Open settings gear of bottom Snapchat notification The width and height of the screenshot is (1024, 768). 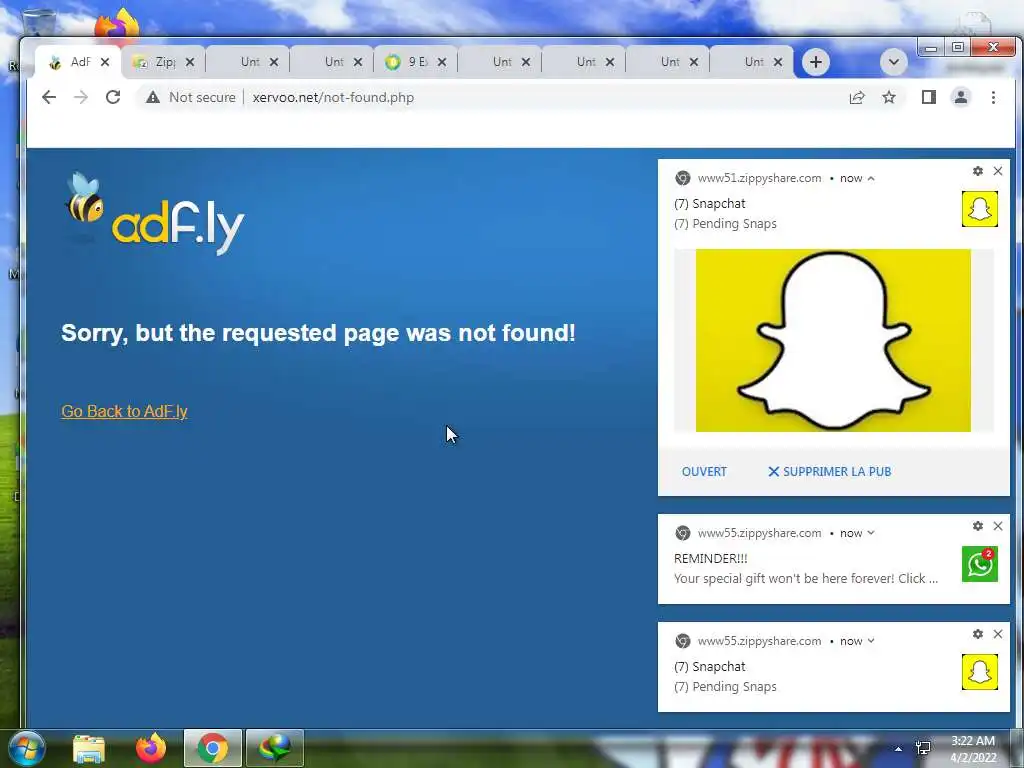[x=978, y=634]
